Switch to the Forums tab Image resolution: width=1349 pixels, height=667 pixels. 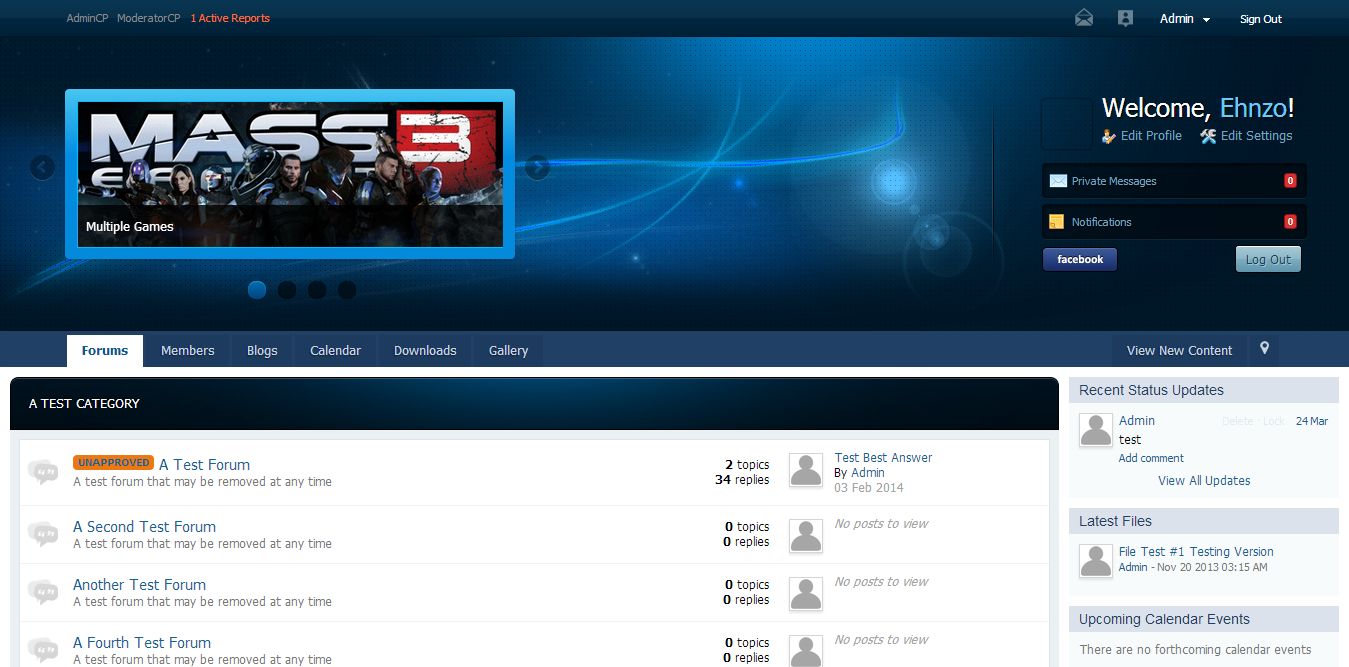coord(105,351)
